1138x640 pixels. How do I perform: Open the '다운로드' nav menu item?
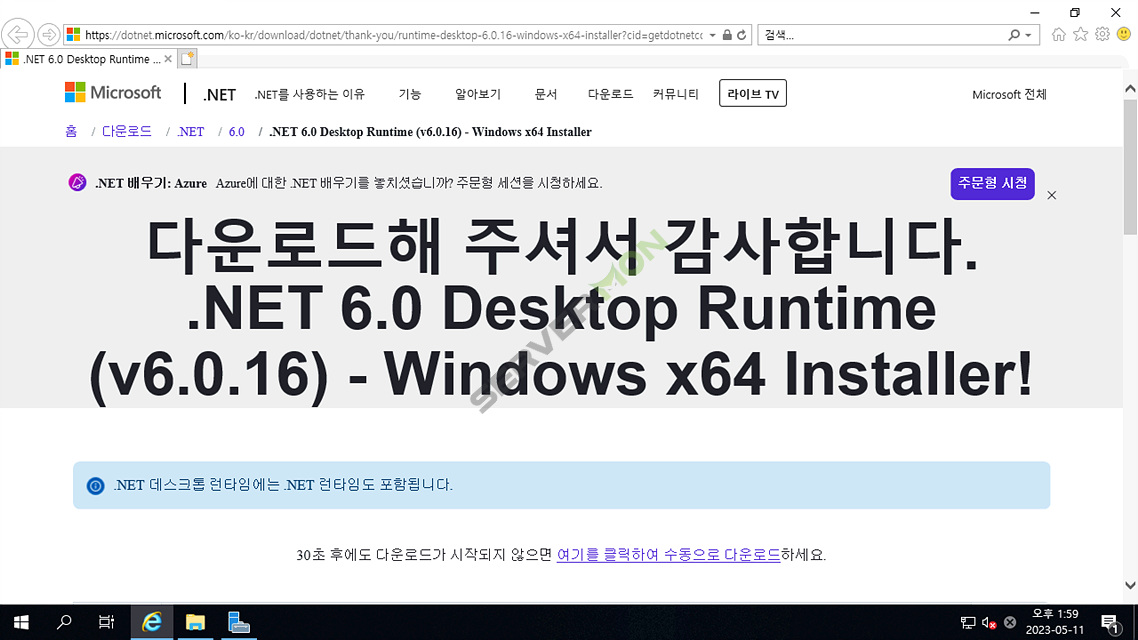coord(610,94)
